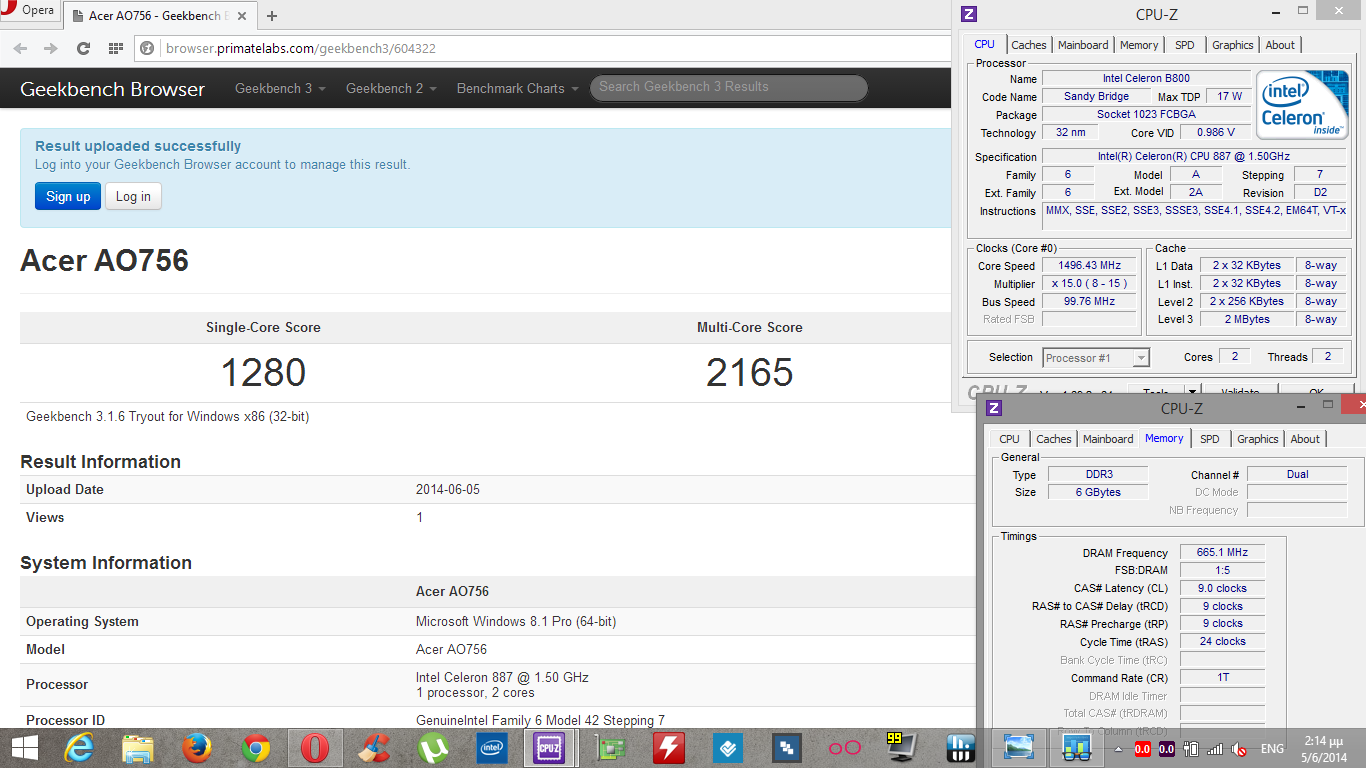Launch Firefox from the taskbar
This screenshot has height=768, width=1366.
click(197, 747)
